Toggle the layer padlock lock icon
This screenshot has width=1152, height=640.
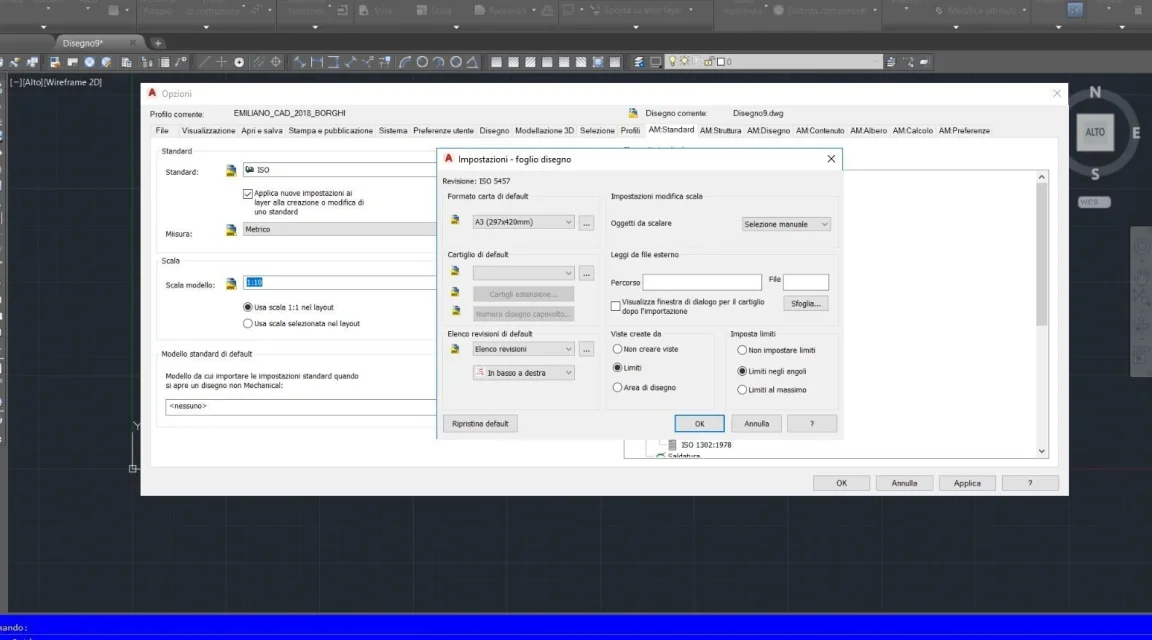709,62
